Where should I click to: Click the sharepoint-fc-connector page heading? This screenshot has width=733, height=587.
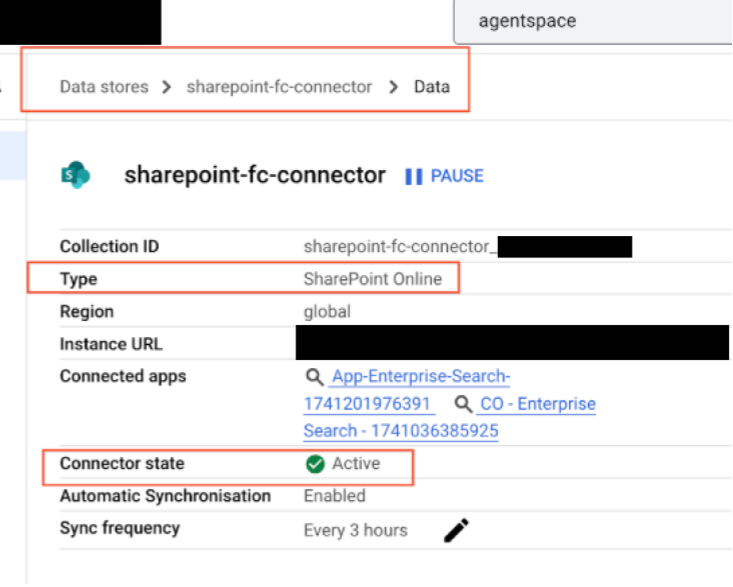pos(254,176)
